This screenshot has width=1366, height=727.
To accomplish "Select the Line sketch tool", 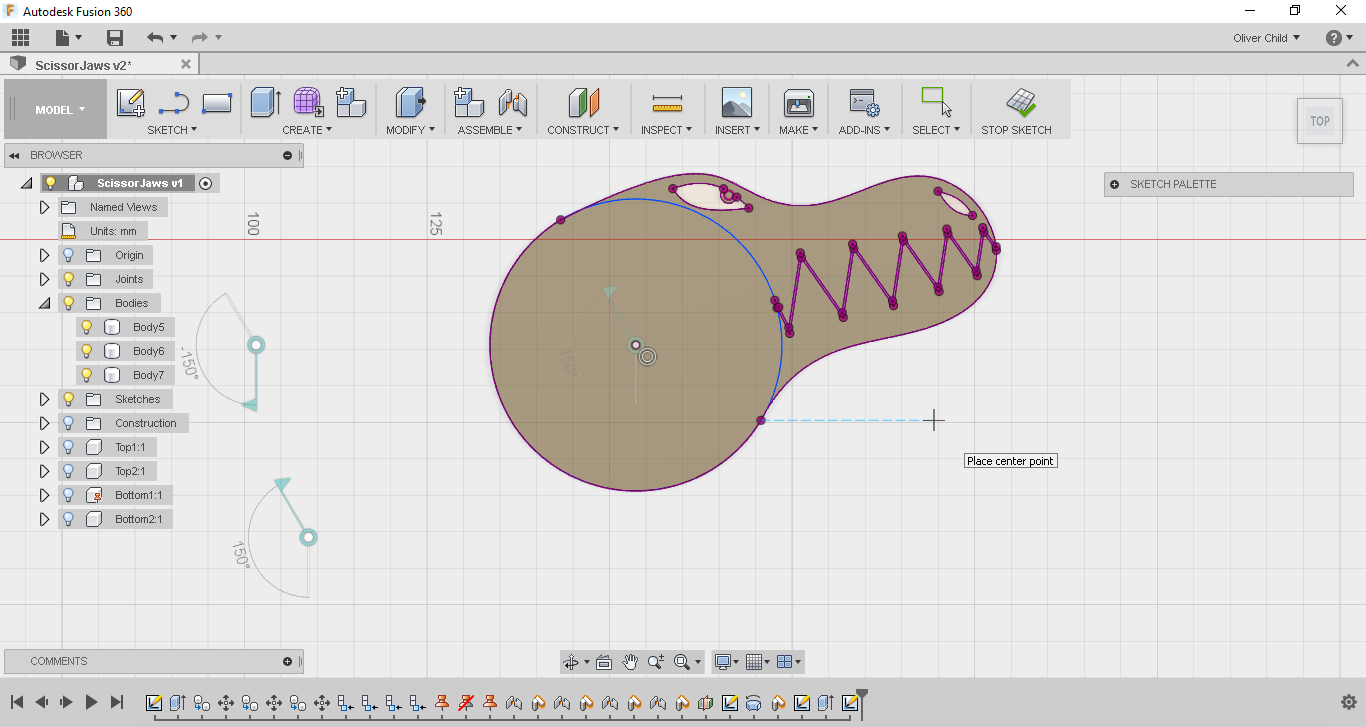I will point(174,103).
